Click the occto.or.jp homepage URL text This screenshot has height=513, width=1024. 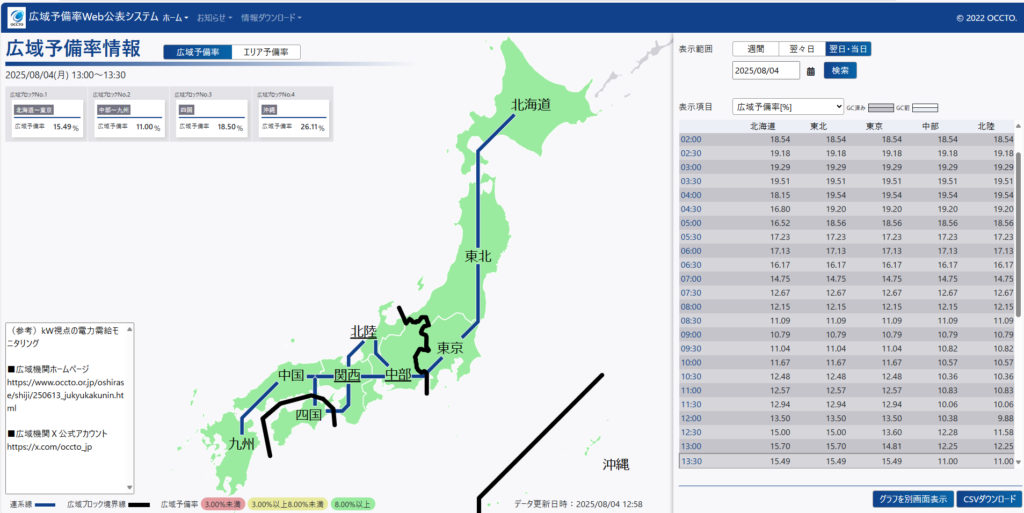(x=65, y=395)
